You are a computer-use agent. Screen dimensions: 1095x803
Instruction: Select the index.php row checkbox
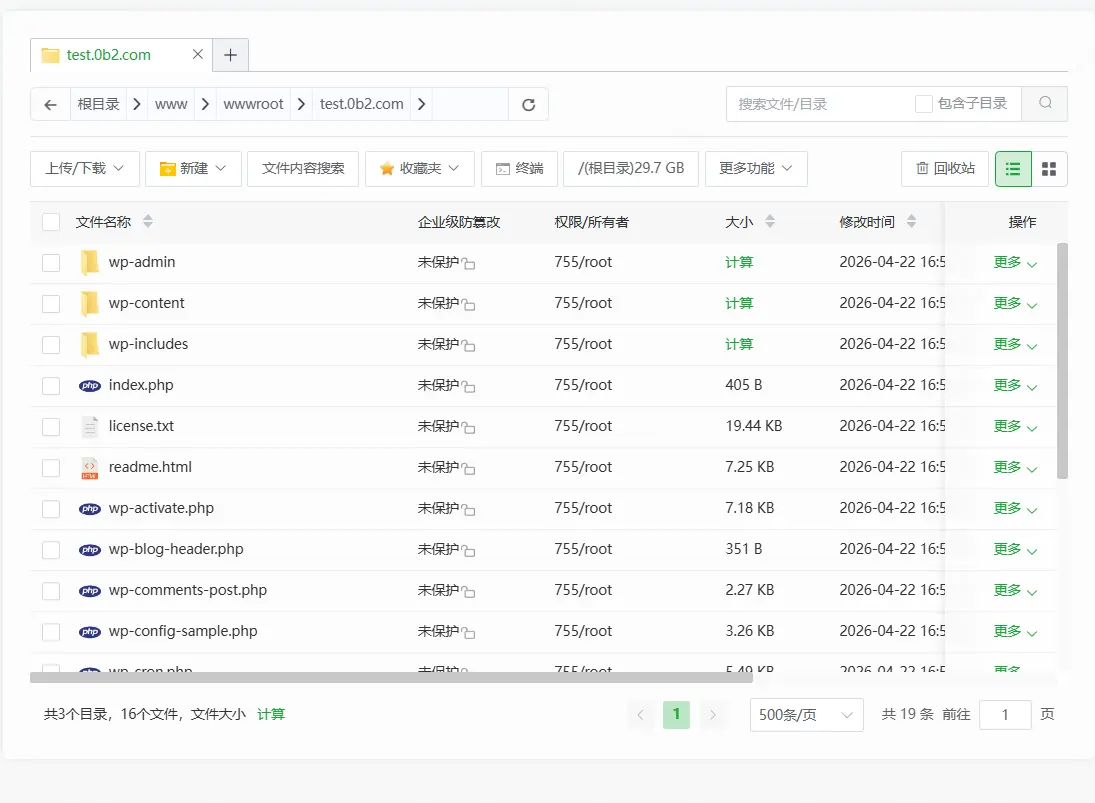(51, 385)
